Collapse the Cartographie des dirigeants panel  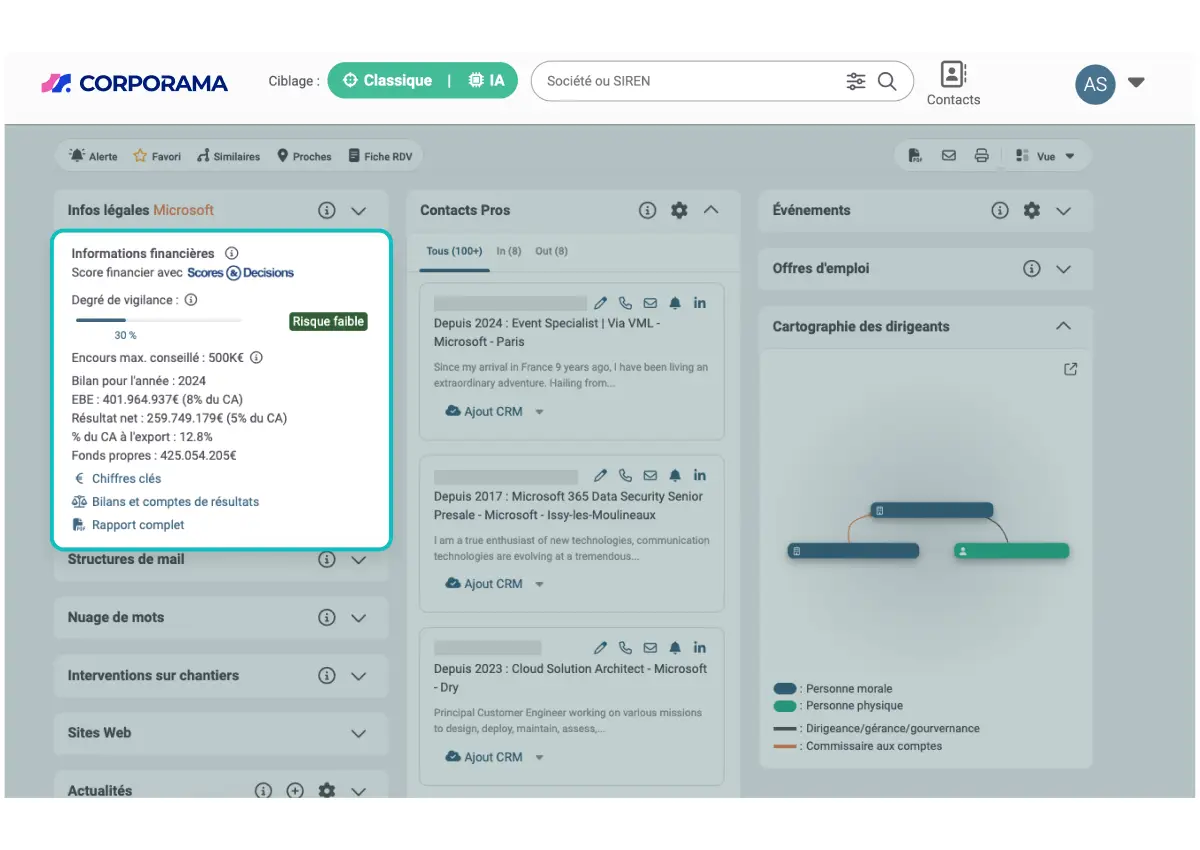click(x=1063, y=326)
